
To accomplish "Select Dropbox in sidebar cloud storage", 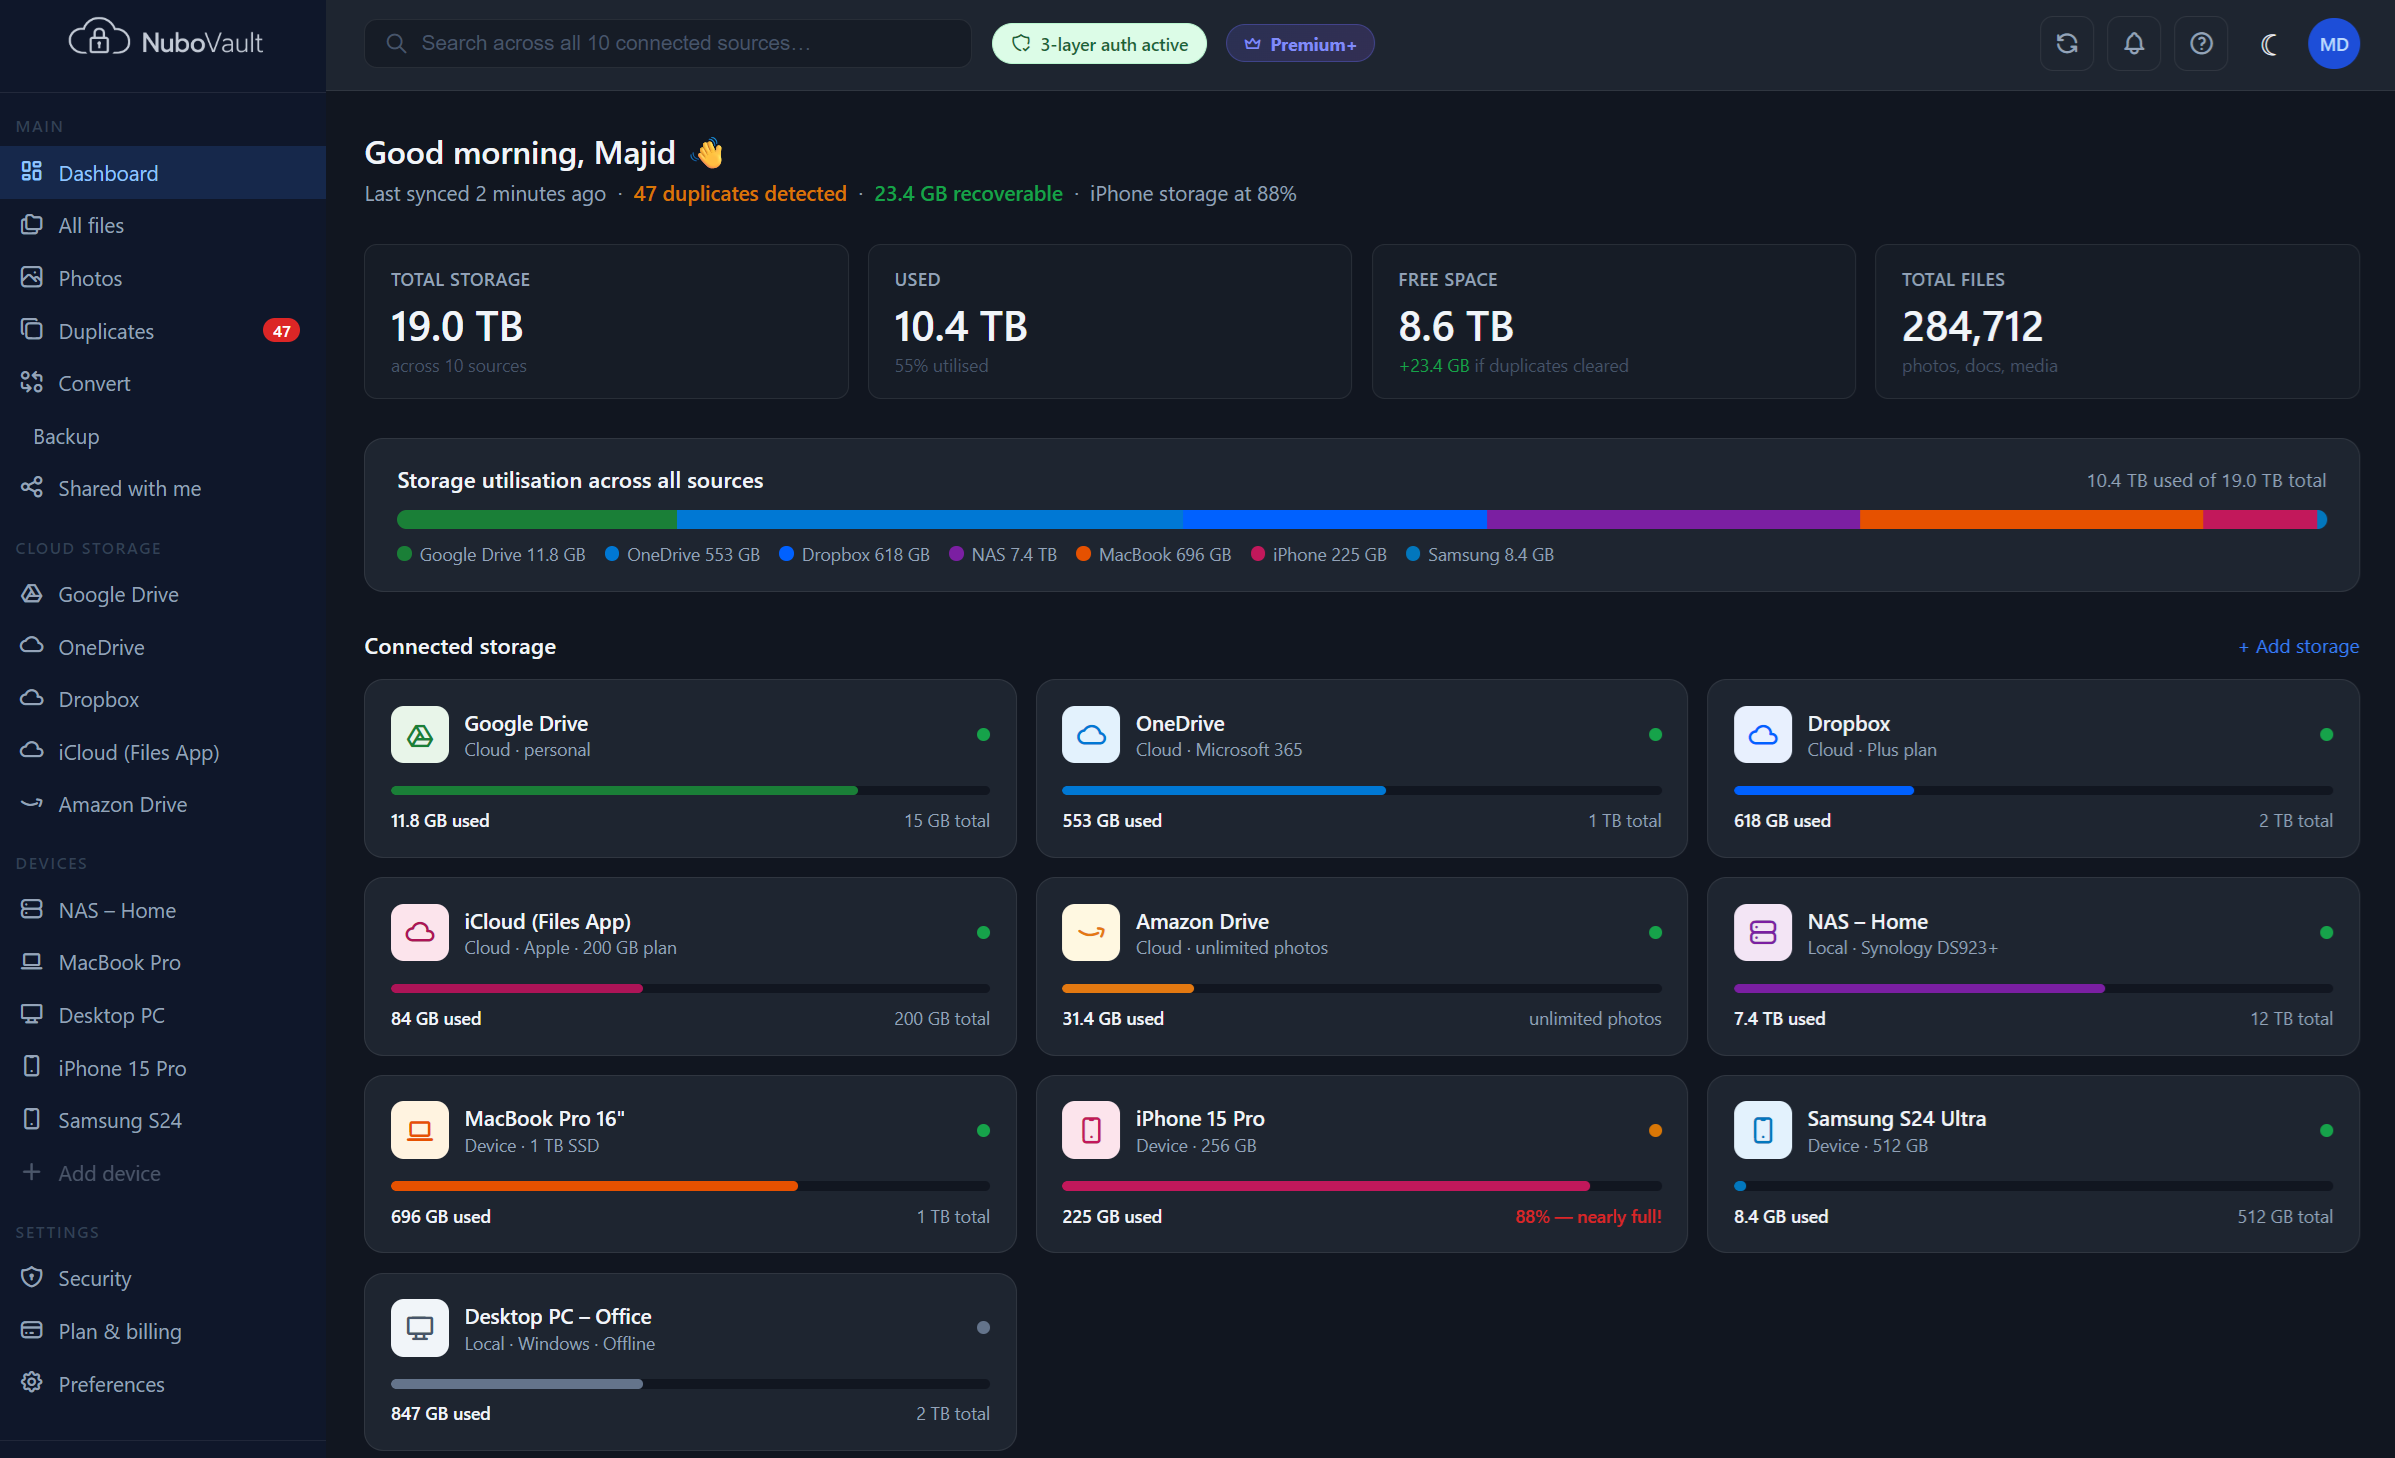I will tap(163, 699).
